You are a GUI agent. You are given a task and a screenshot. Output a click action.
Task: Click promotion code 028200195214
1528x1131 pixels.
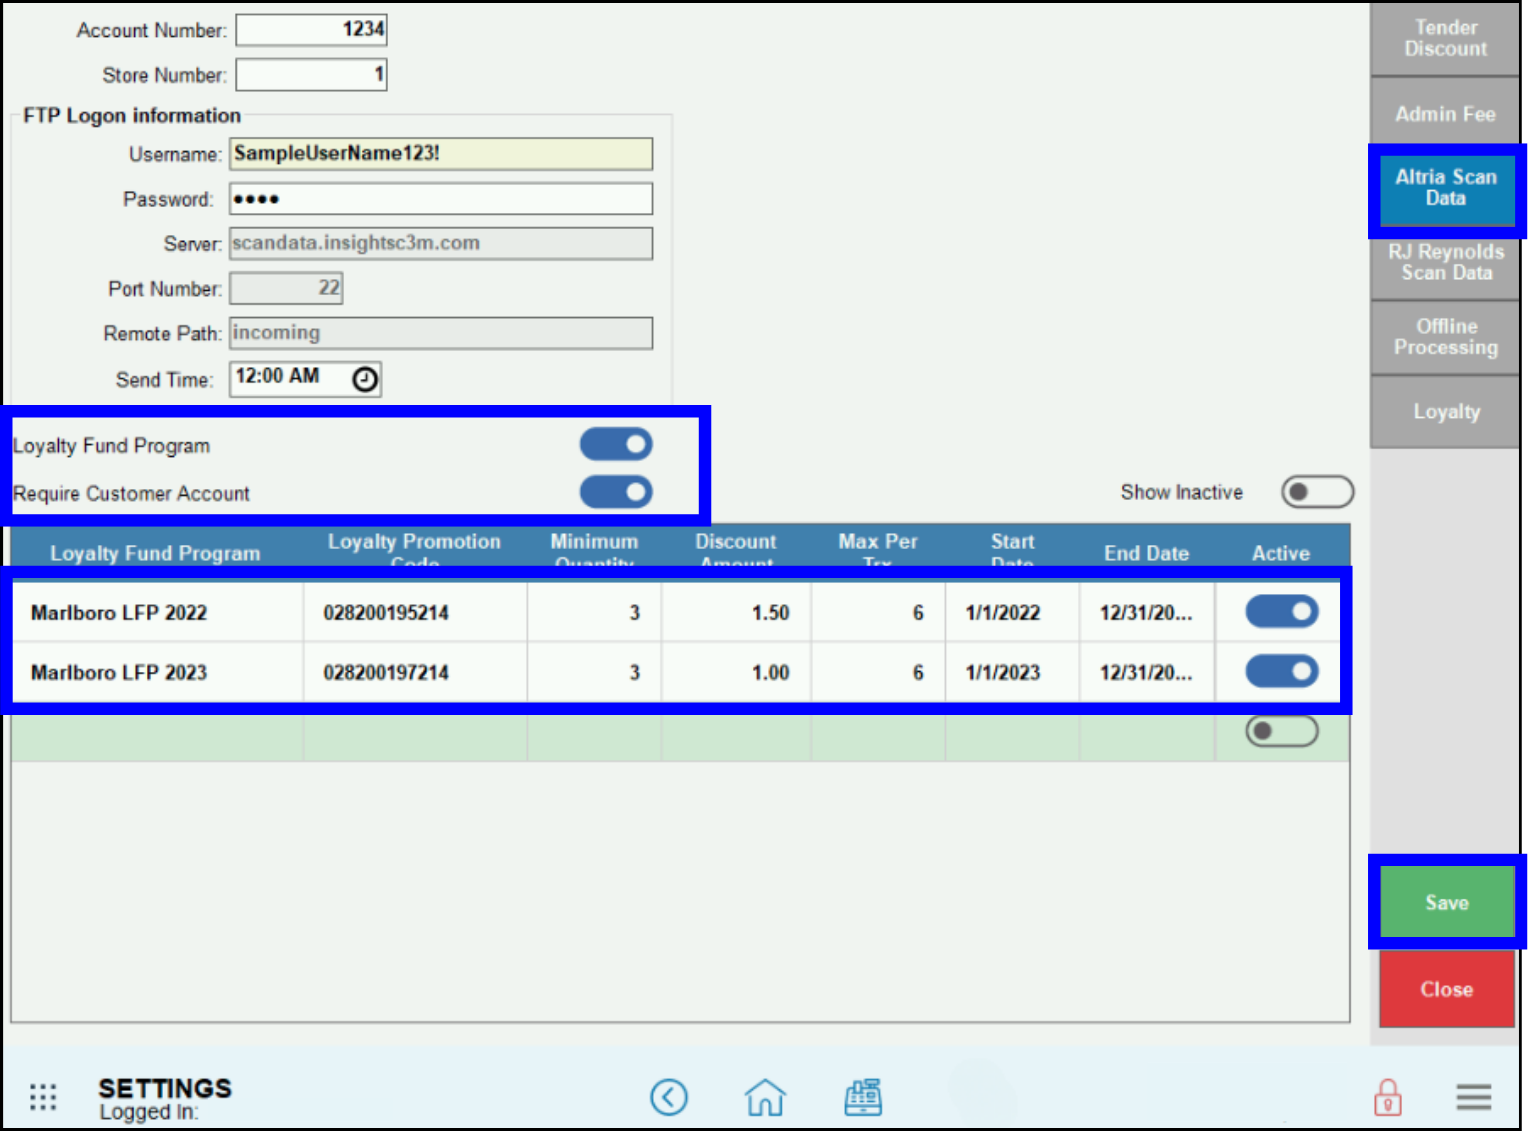[x=386, y=613]
